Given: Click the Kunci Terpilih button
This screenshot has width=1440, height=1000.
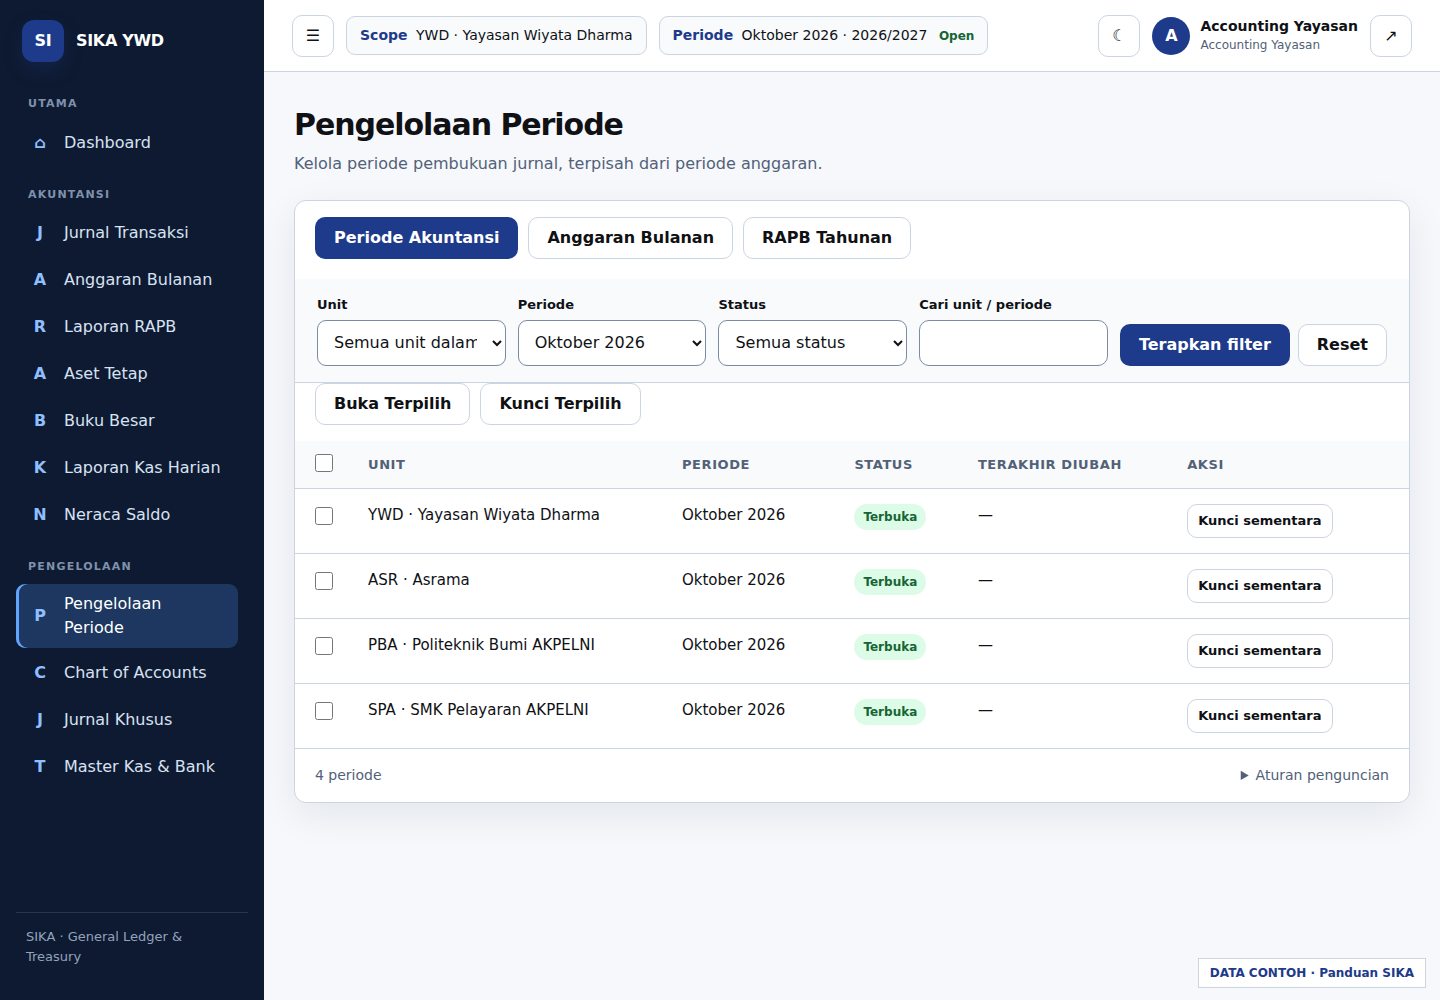Looking at the screenshot, I should click(x=560, y=404).
